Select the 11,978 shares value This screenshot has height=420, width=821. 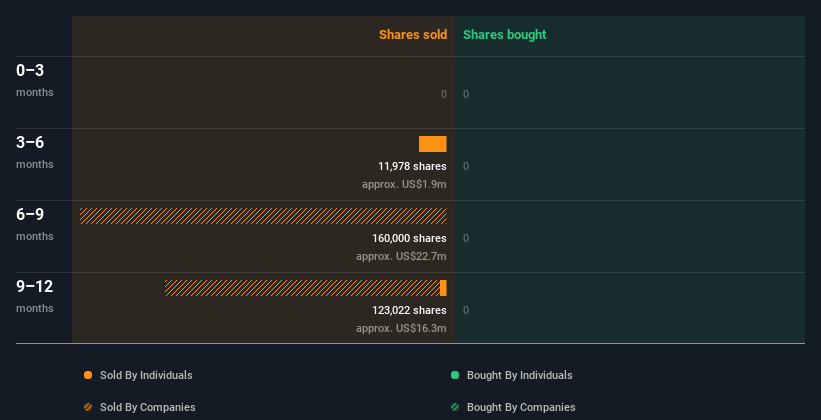point(412,167)
